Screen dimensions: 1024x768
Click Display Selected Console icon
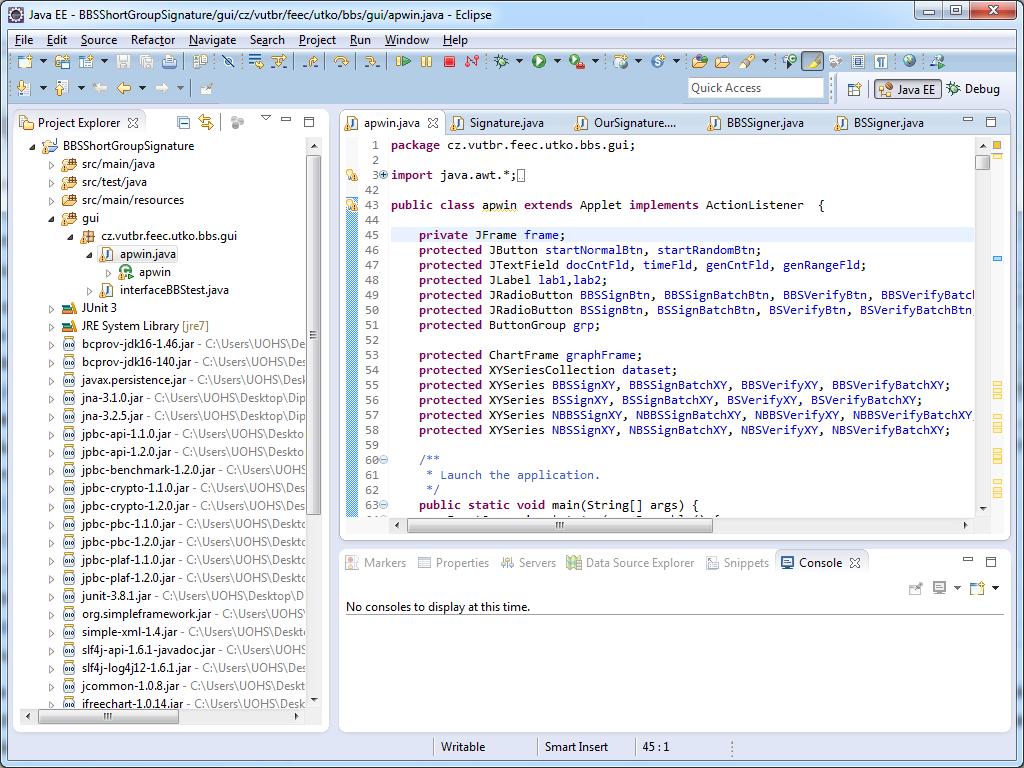click(x=939, y=588)
